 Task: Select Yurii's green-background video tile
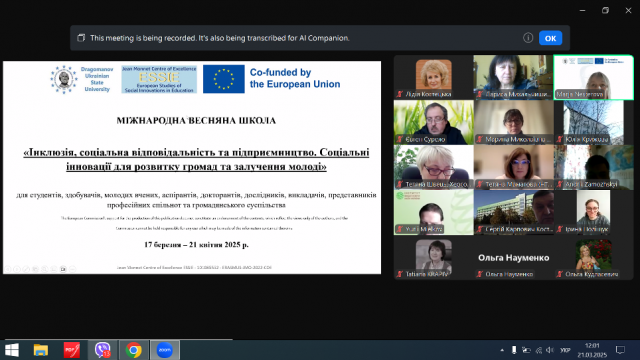(433, 212)
